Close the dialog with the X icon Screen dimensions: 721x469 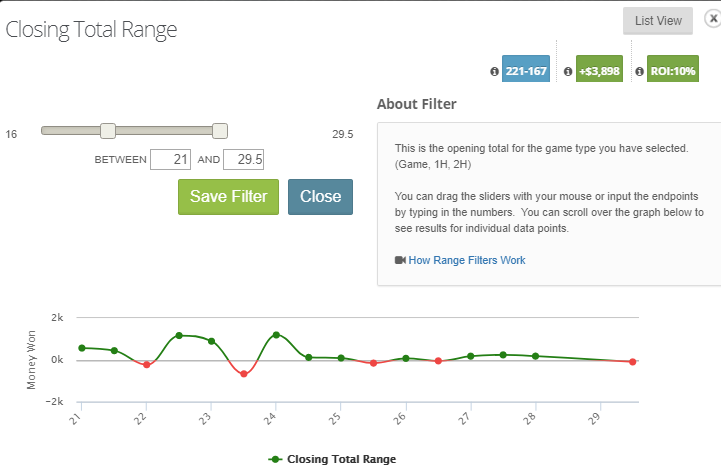(x=711, y=18)
